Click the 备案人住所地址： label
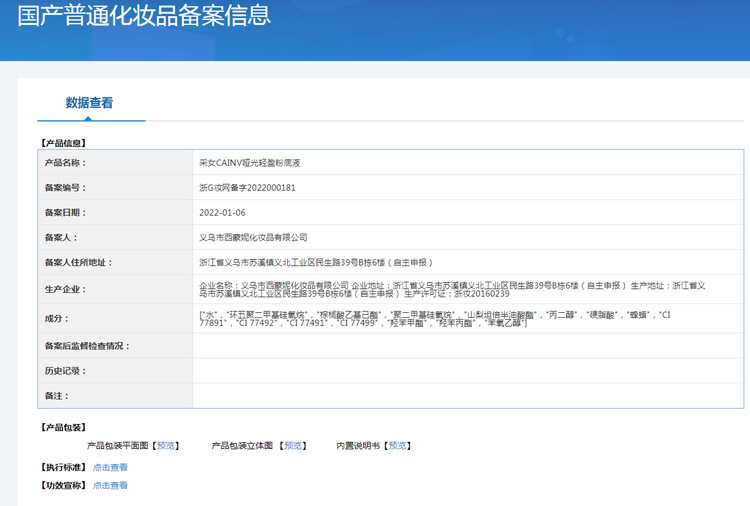750x506 pixels. (78, 263)
